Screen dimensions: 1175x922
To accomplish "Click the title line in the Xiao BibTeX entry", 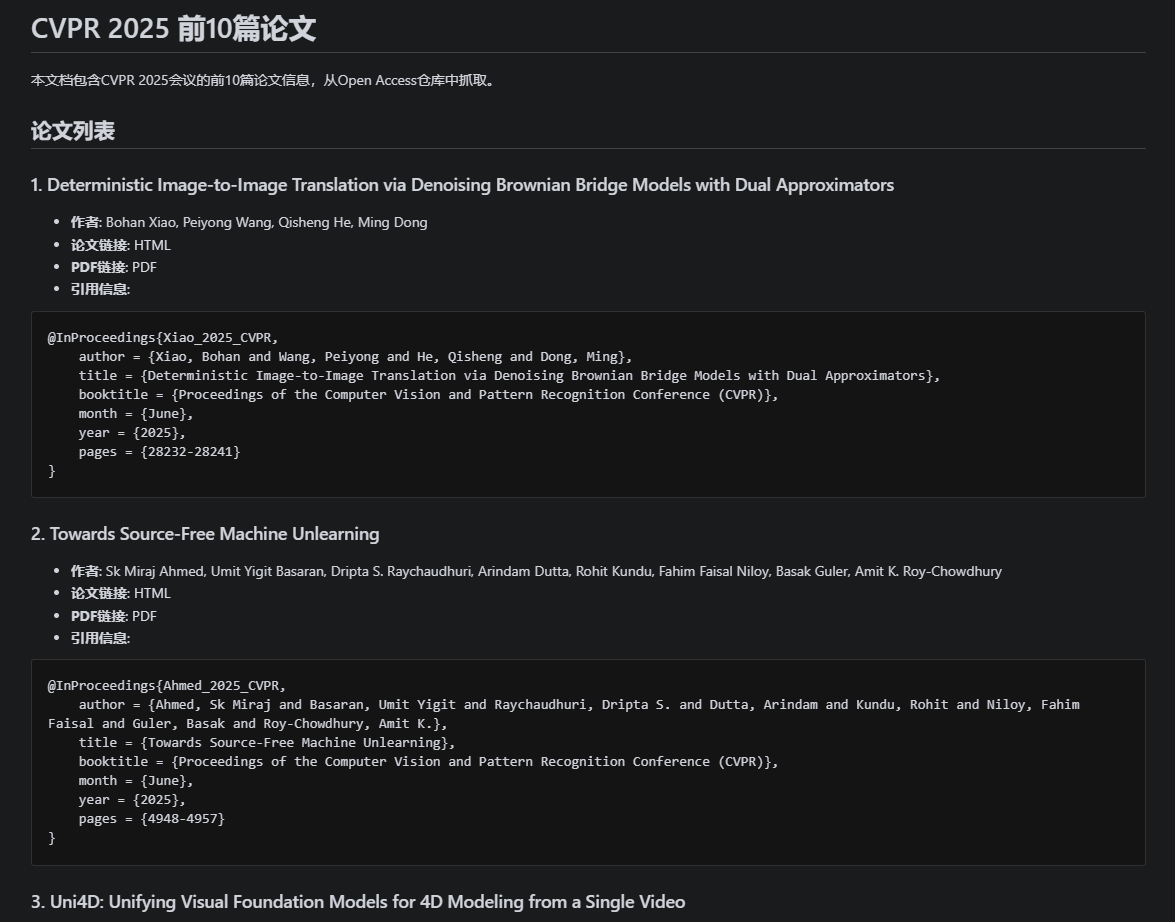I will [509, 376].
